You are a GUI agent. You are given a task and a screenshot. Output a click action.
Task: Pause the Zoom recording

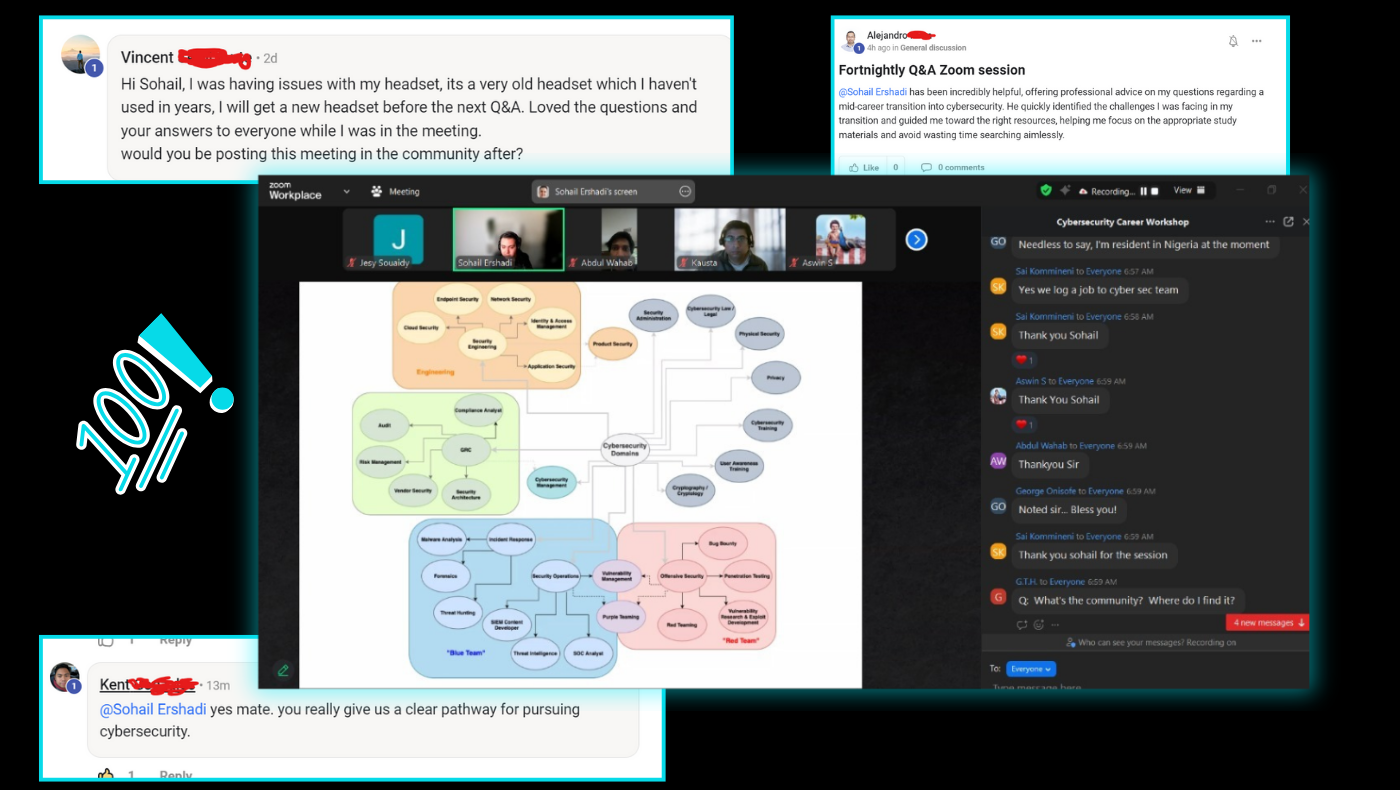(1144, 191)
